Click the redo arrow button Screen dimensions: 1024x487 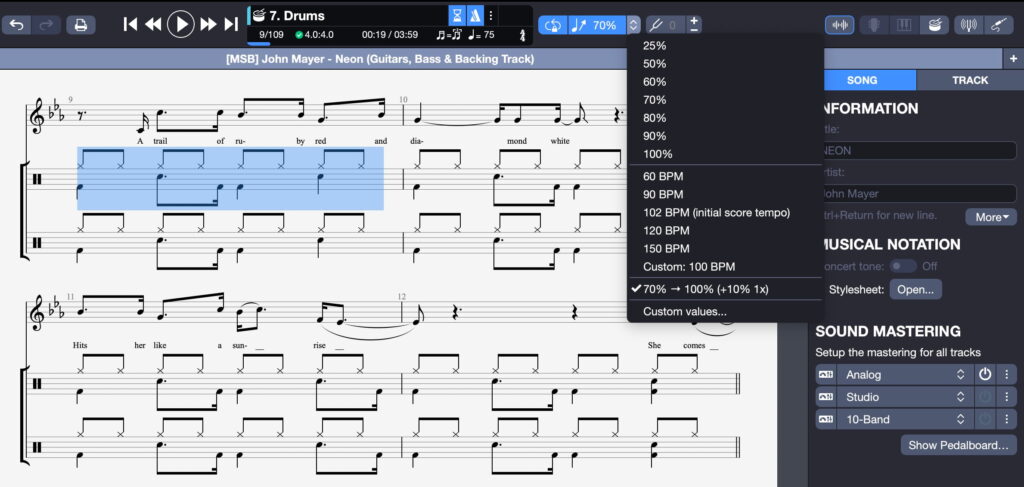click(46, 25)
